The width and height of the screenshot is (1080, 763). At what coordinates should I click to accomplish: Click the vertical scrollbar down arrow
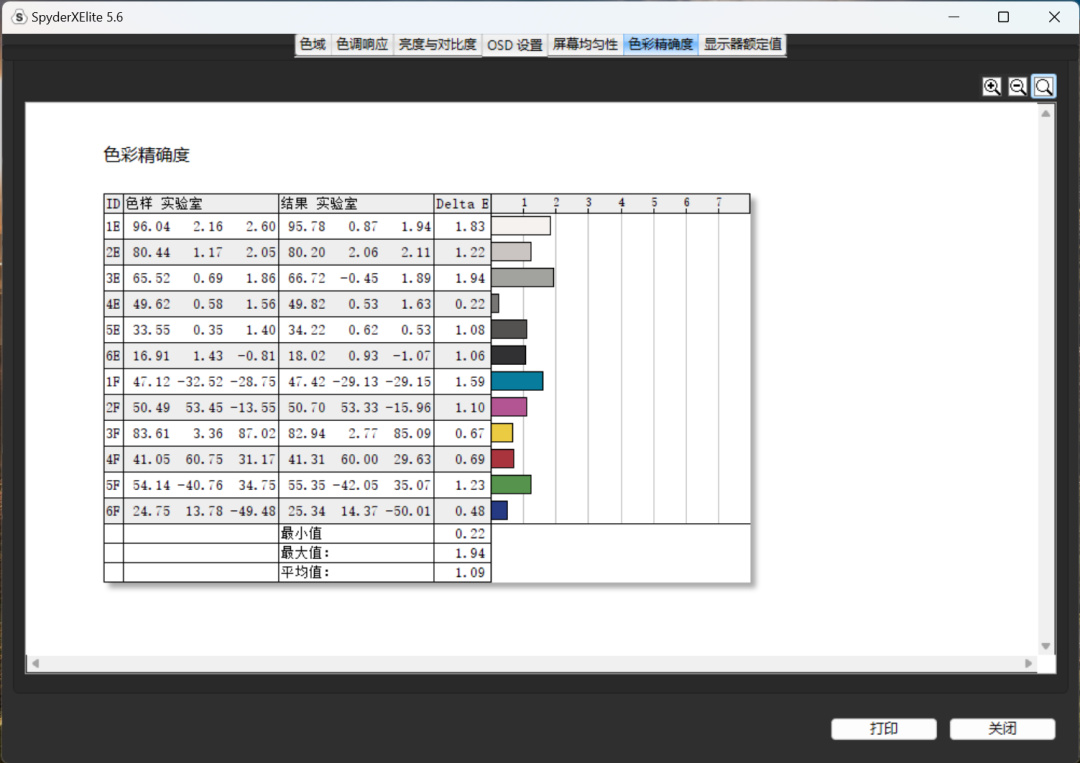1046,646
